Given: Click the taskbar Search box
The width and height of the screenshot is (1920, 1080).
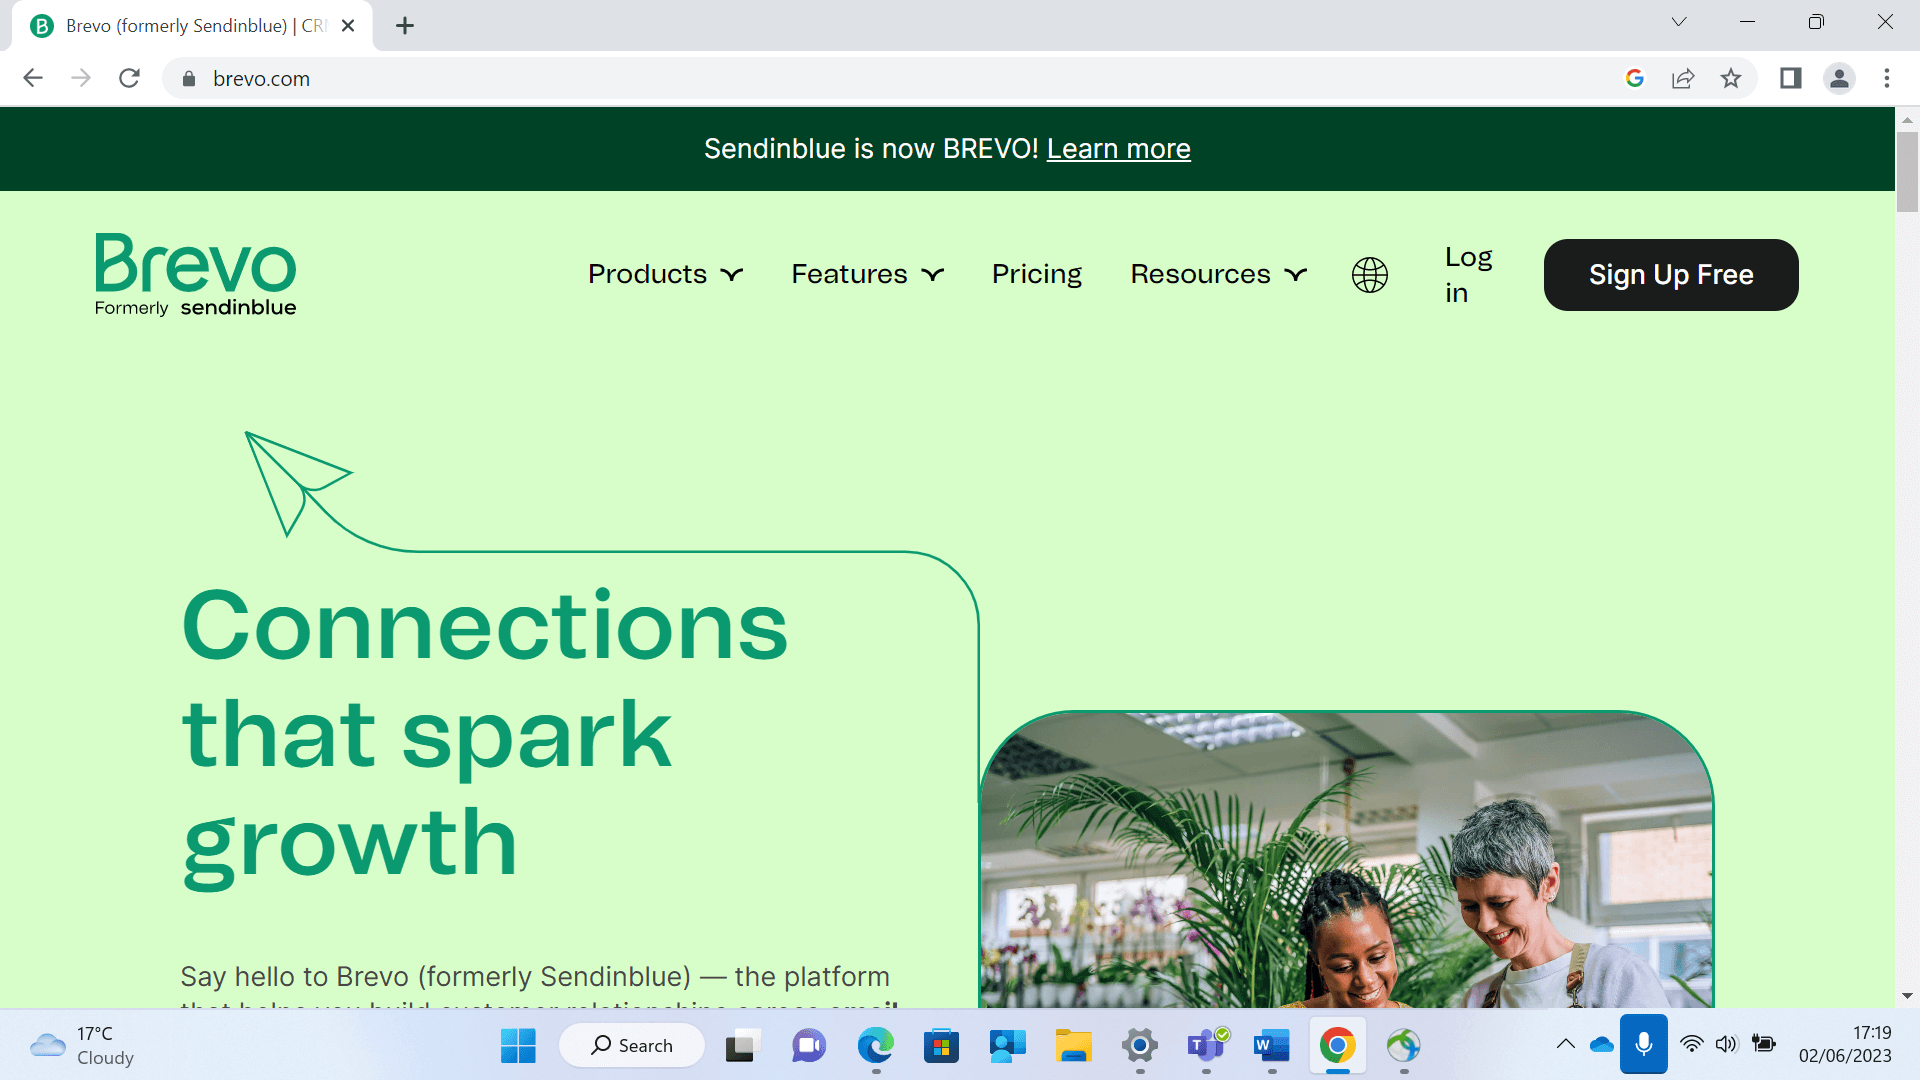Looking at the screenshot, I should coord(632,1046).
